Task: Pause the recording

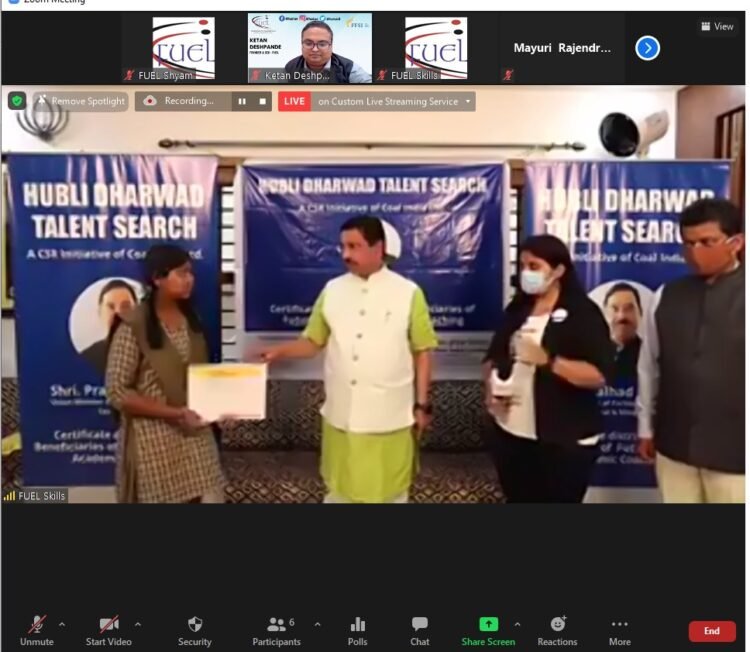Action: [x=242, y=101]
